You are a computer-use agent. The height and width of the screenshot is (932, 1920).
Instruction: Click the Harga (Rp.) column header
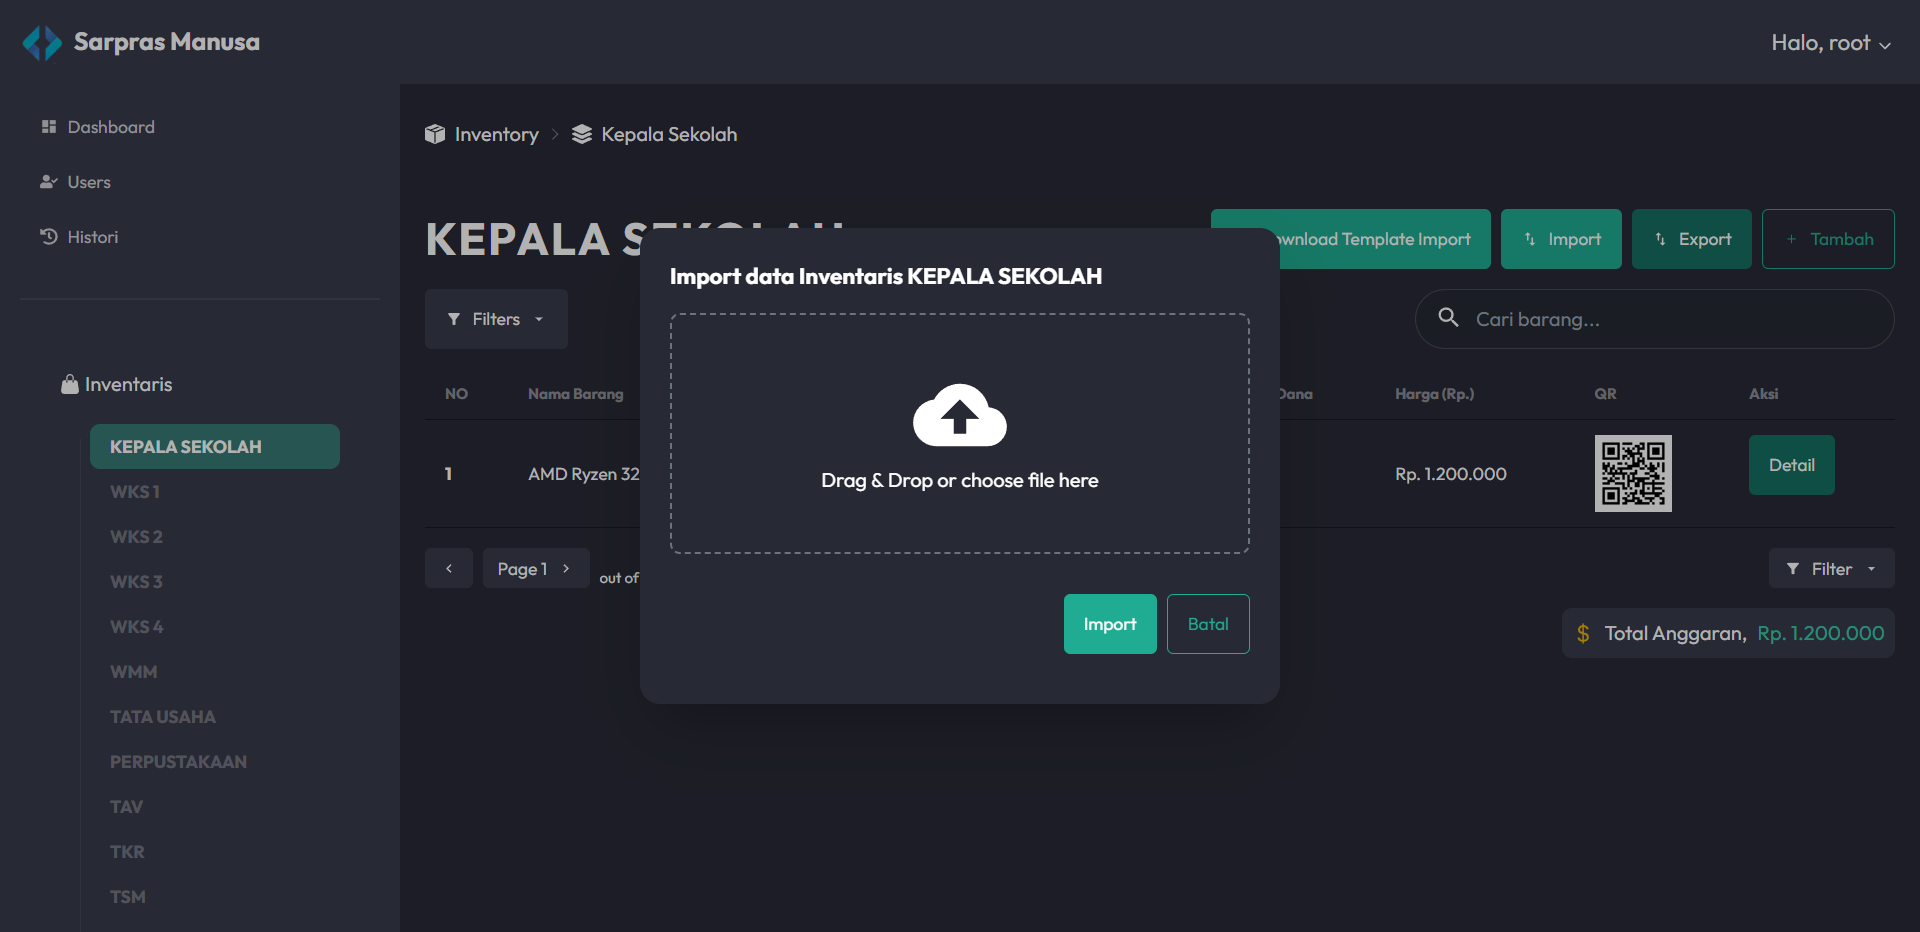1434,394
